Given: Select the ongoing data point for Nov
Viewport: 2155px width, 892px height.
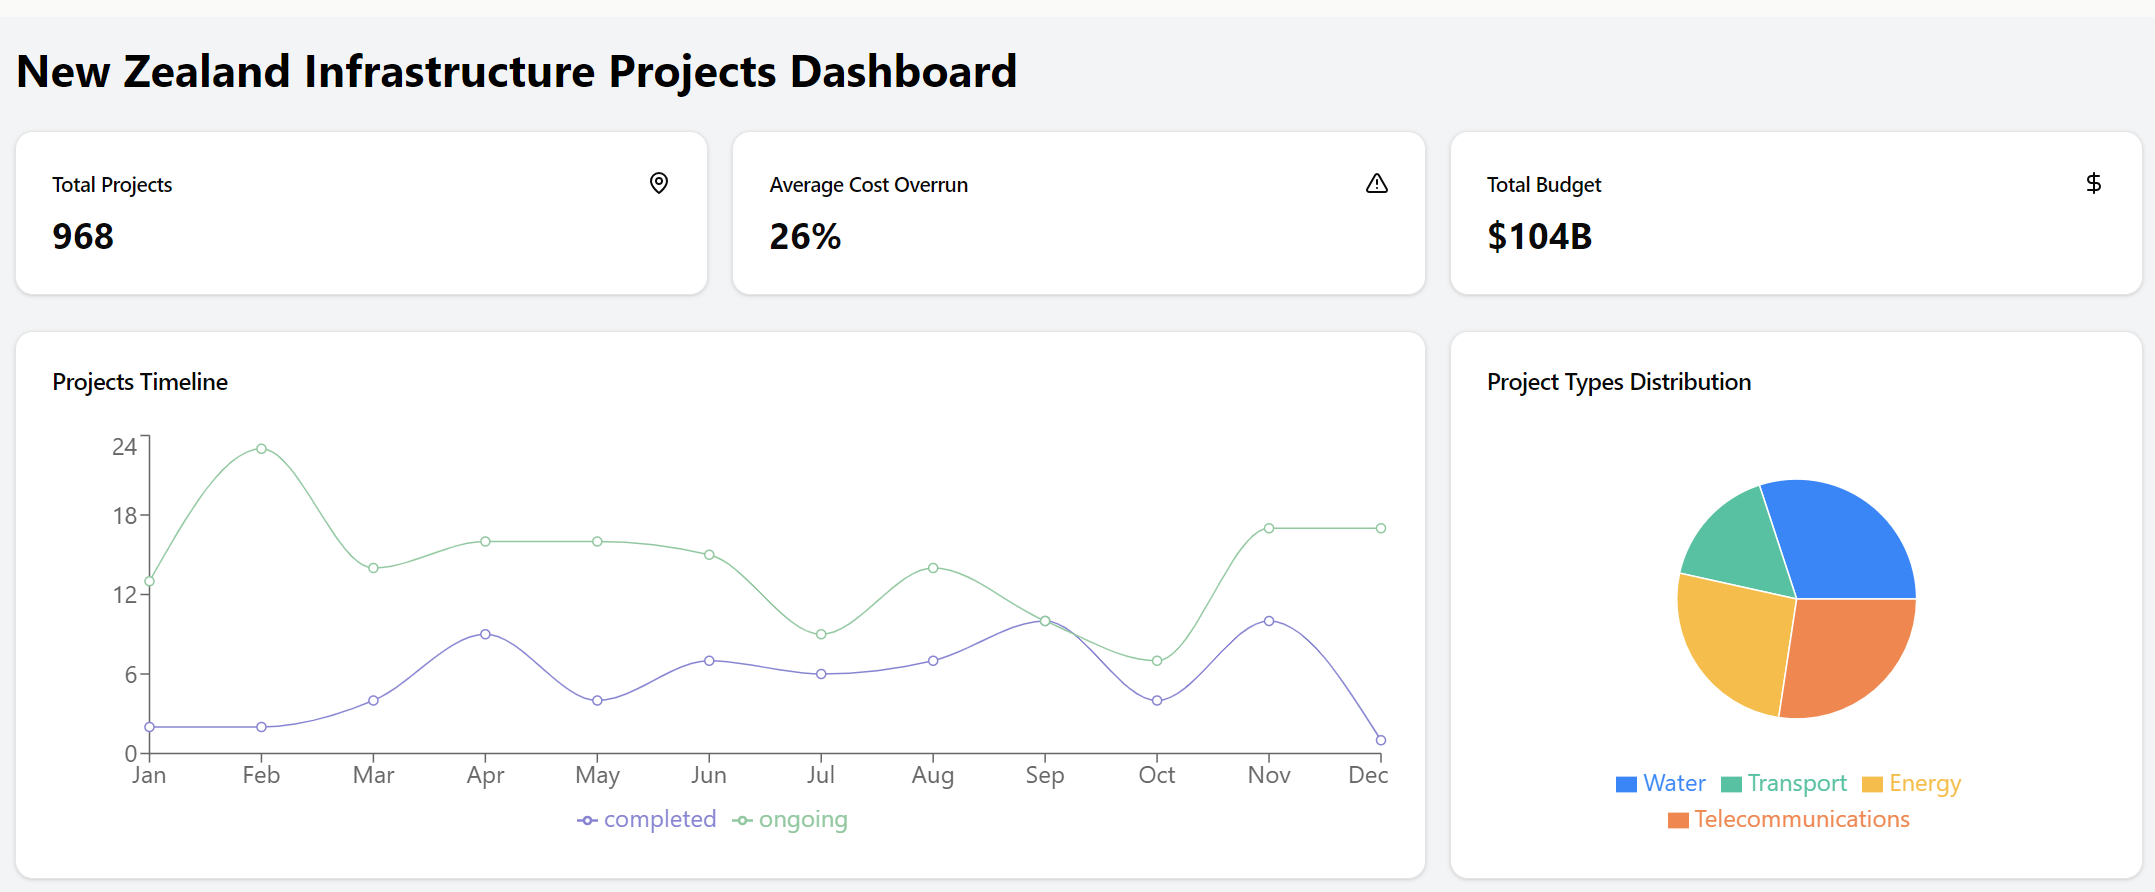Looking at the screenshot, I should 1269,528.
